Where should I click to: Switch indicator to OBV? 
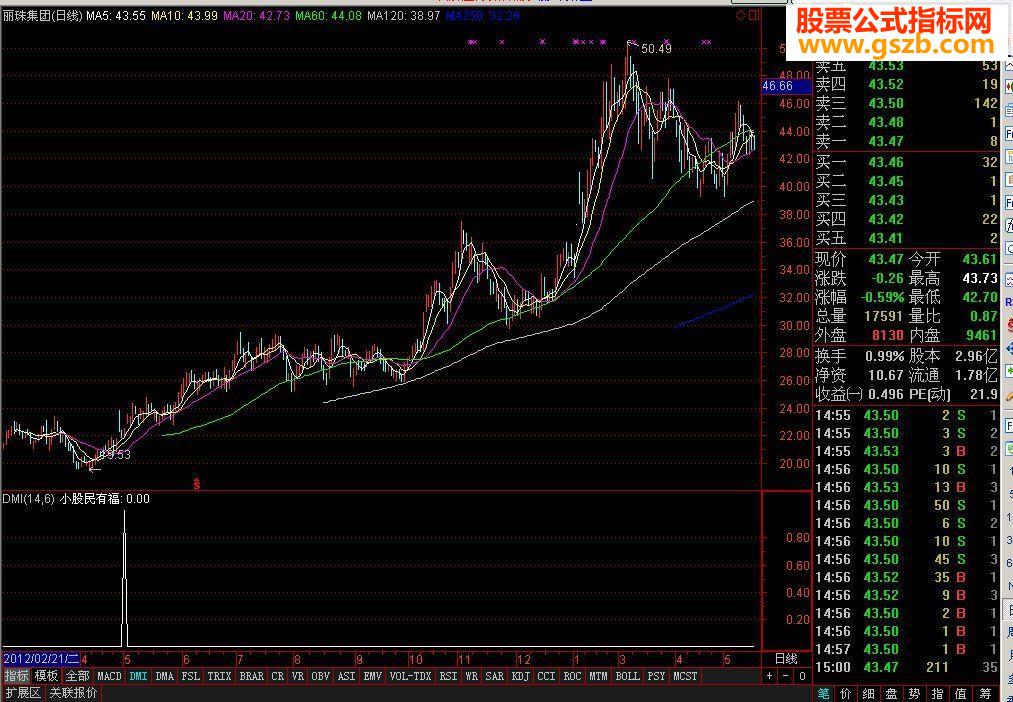click(x=320, y=676)
